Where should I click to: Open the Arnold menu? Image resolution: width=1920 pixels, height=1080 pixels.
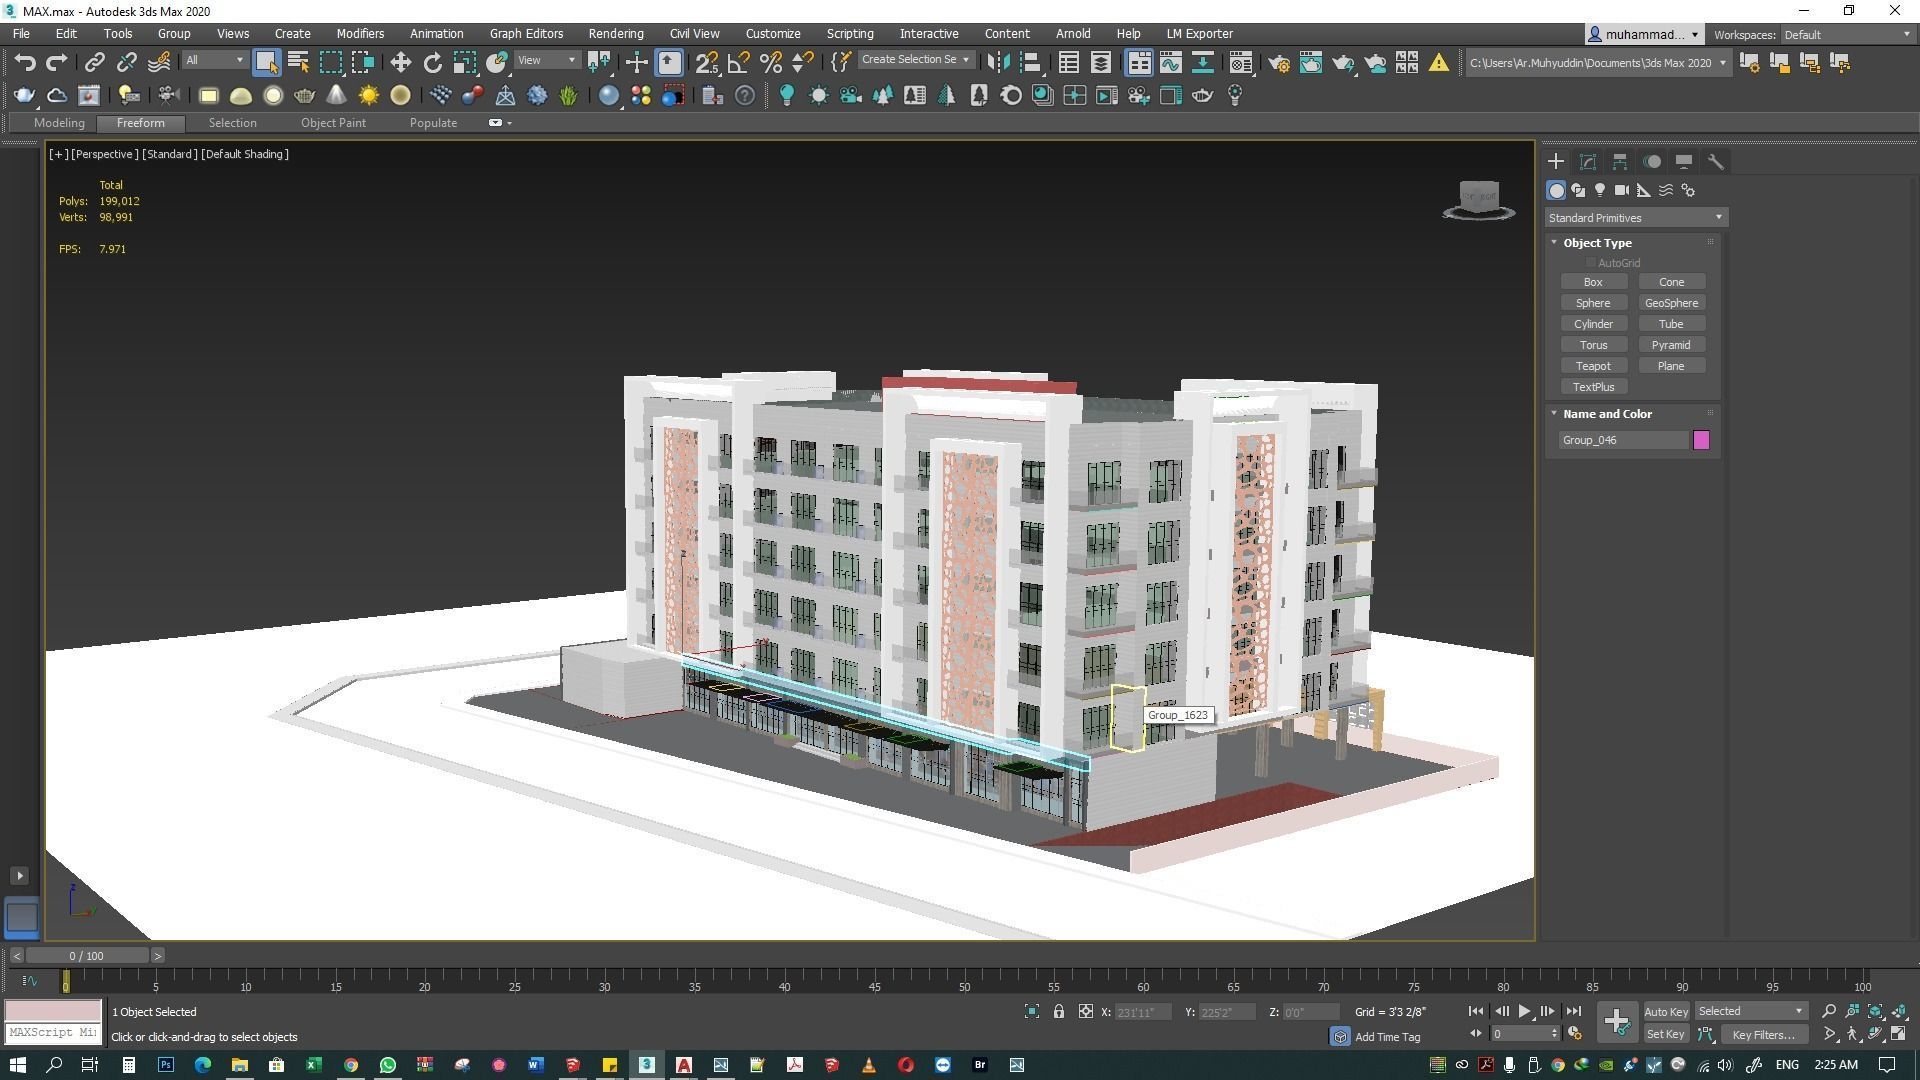(1073, 33)
